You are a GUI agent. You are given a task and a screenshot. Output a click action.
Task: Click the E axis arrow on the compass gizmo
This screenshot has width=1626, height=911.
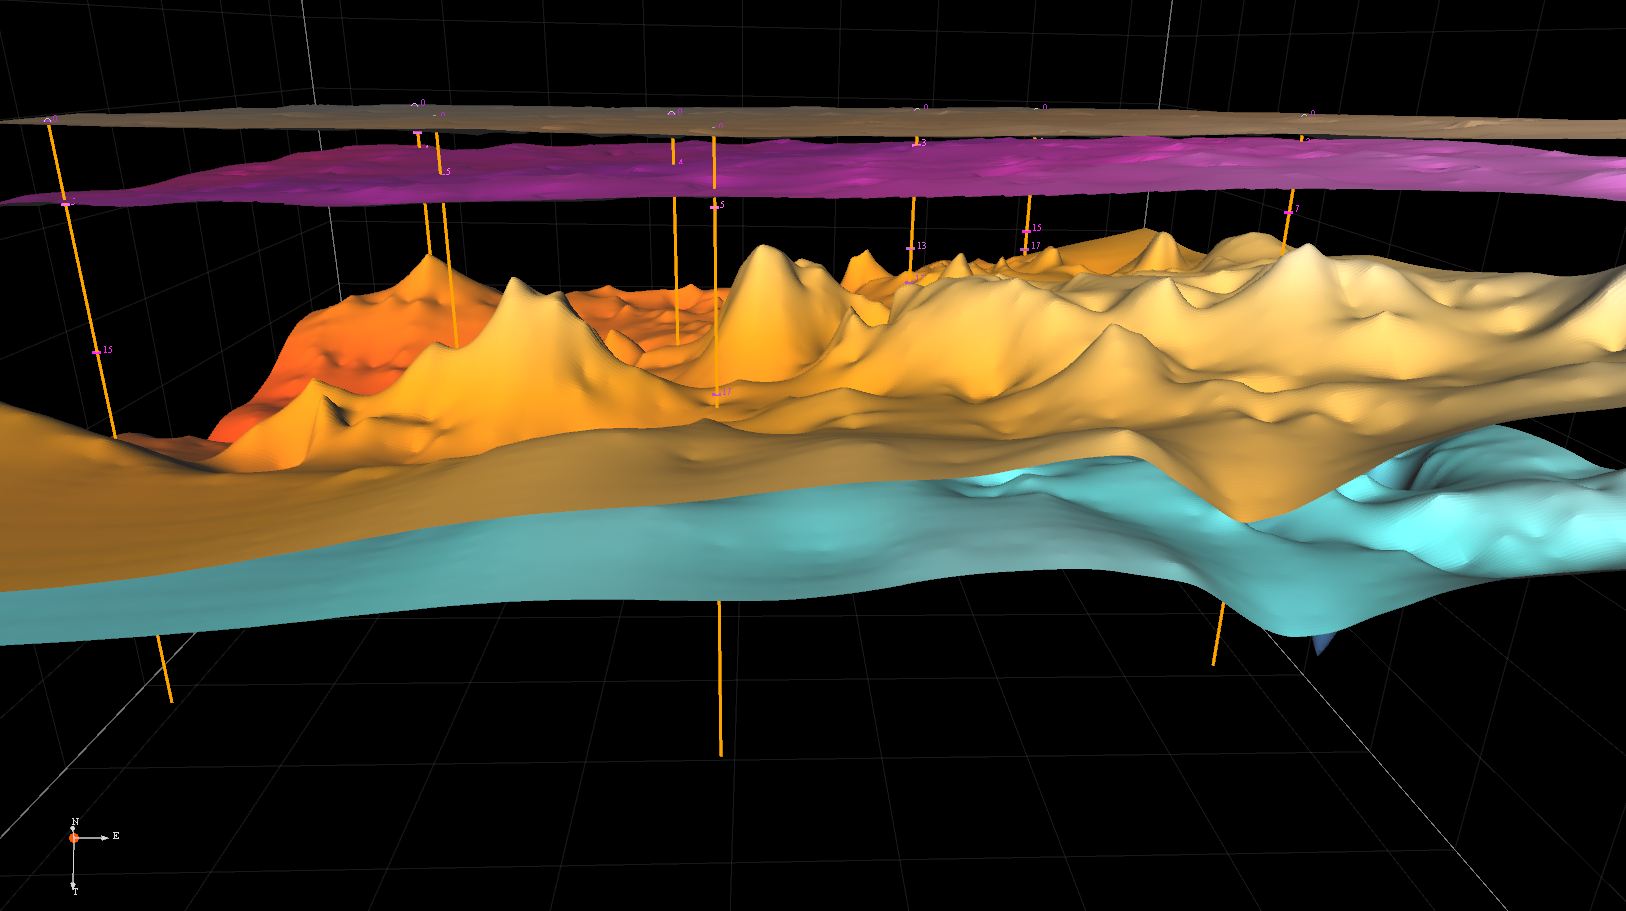point(103,838)
